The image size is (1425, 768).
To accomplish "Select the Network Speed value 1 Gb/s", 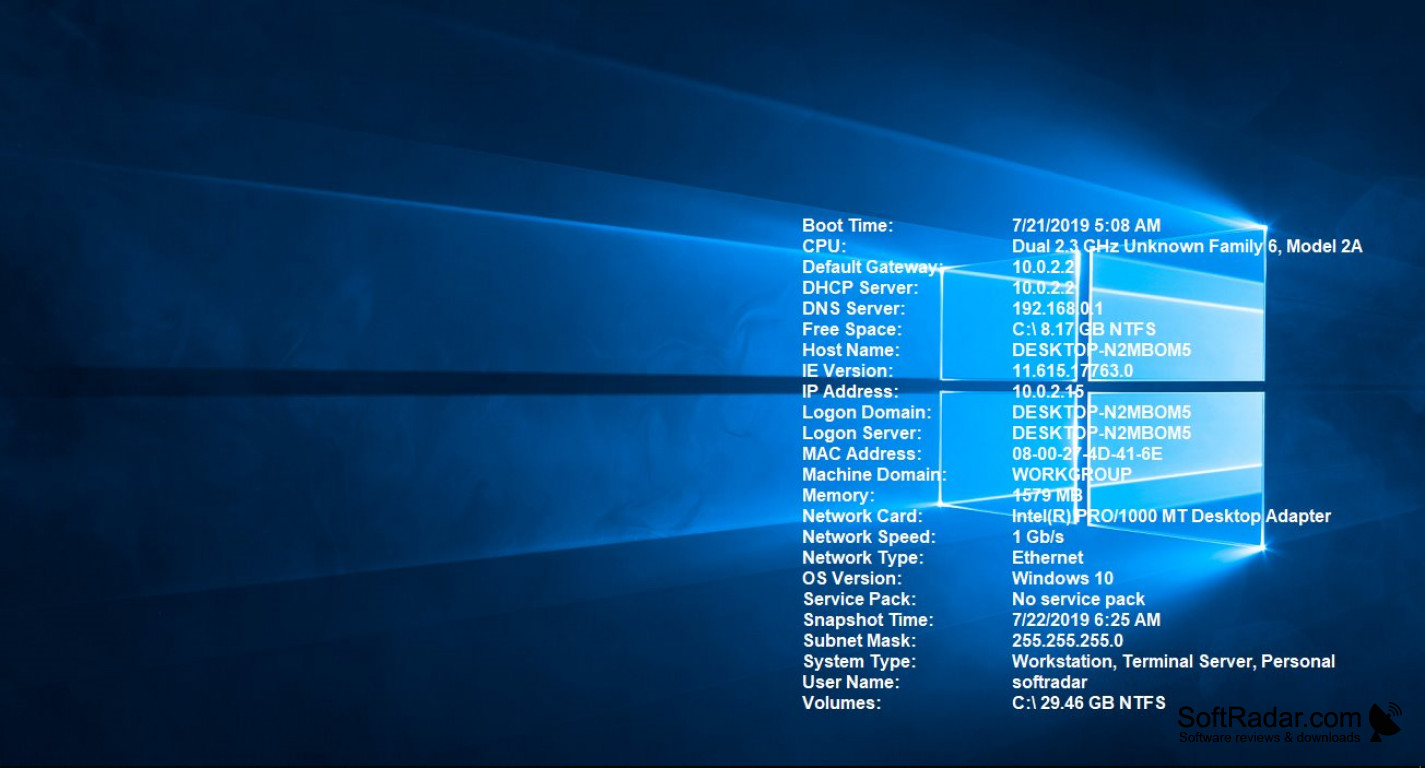I will (1037, 537).
